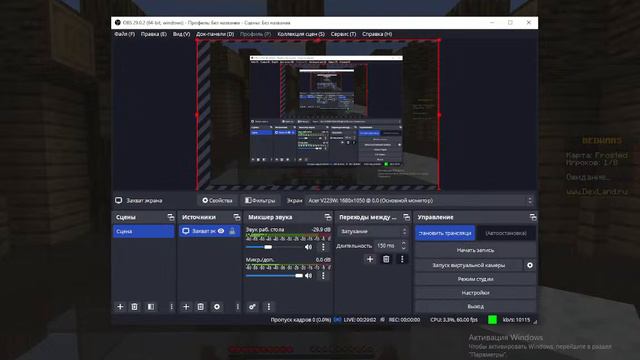This screenshot has width=640, height=360.
Task: Open Сервис menu
Action: (343, 34)
